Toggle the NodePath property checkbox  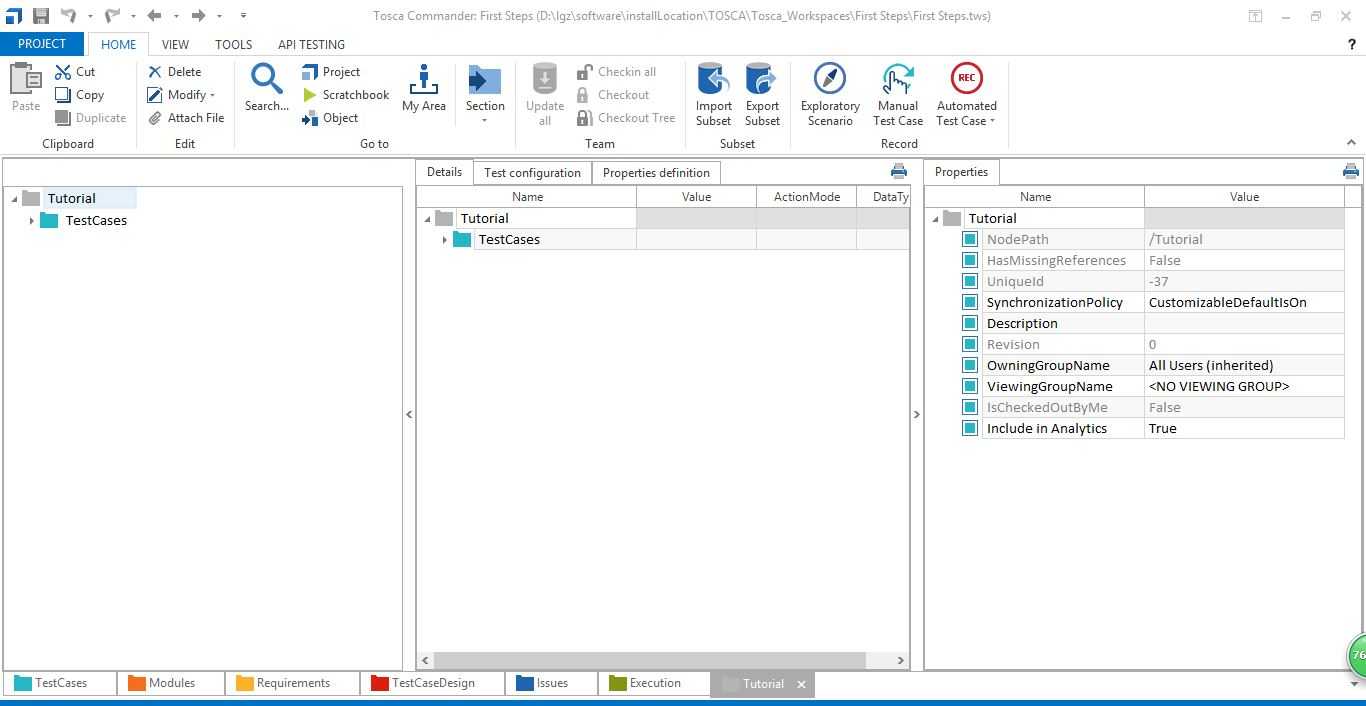coord(970,239)
